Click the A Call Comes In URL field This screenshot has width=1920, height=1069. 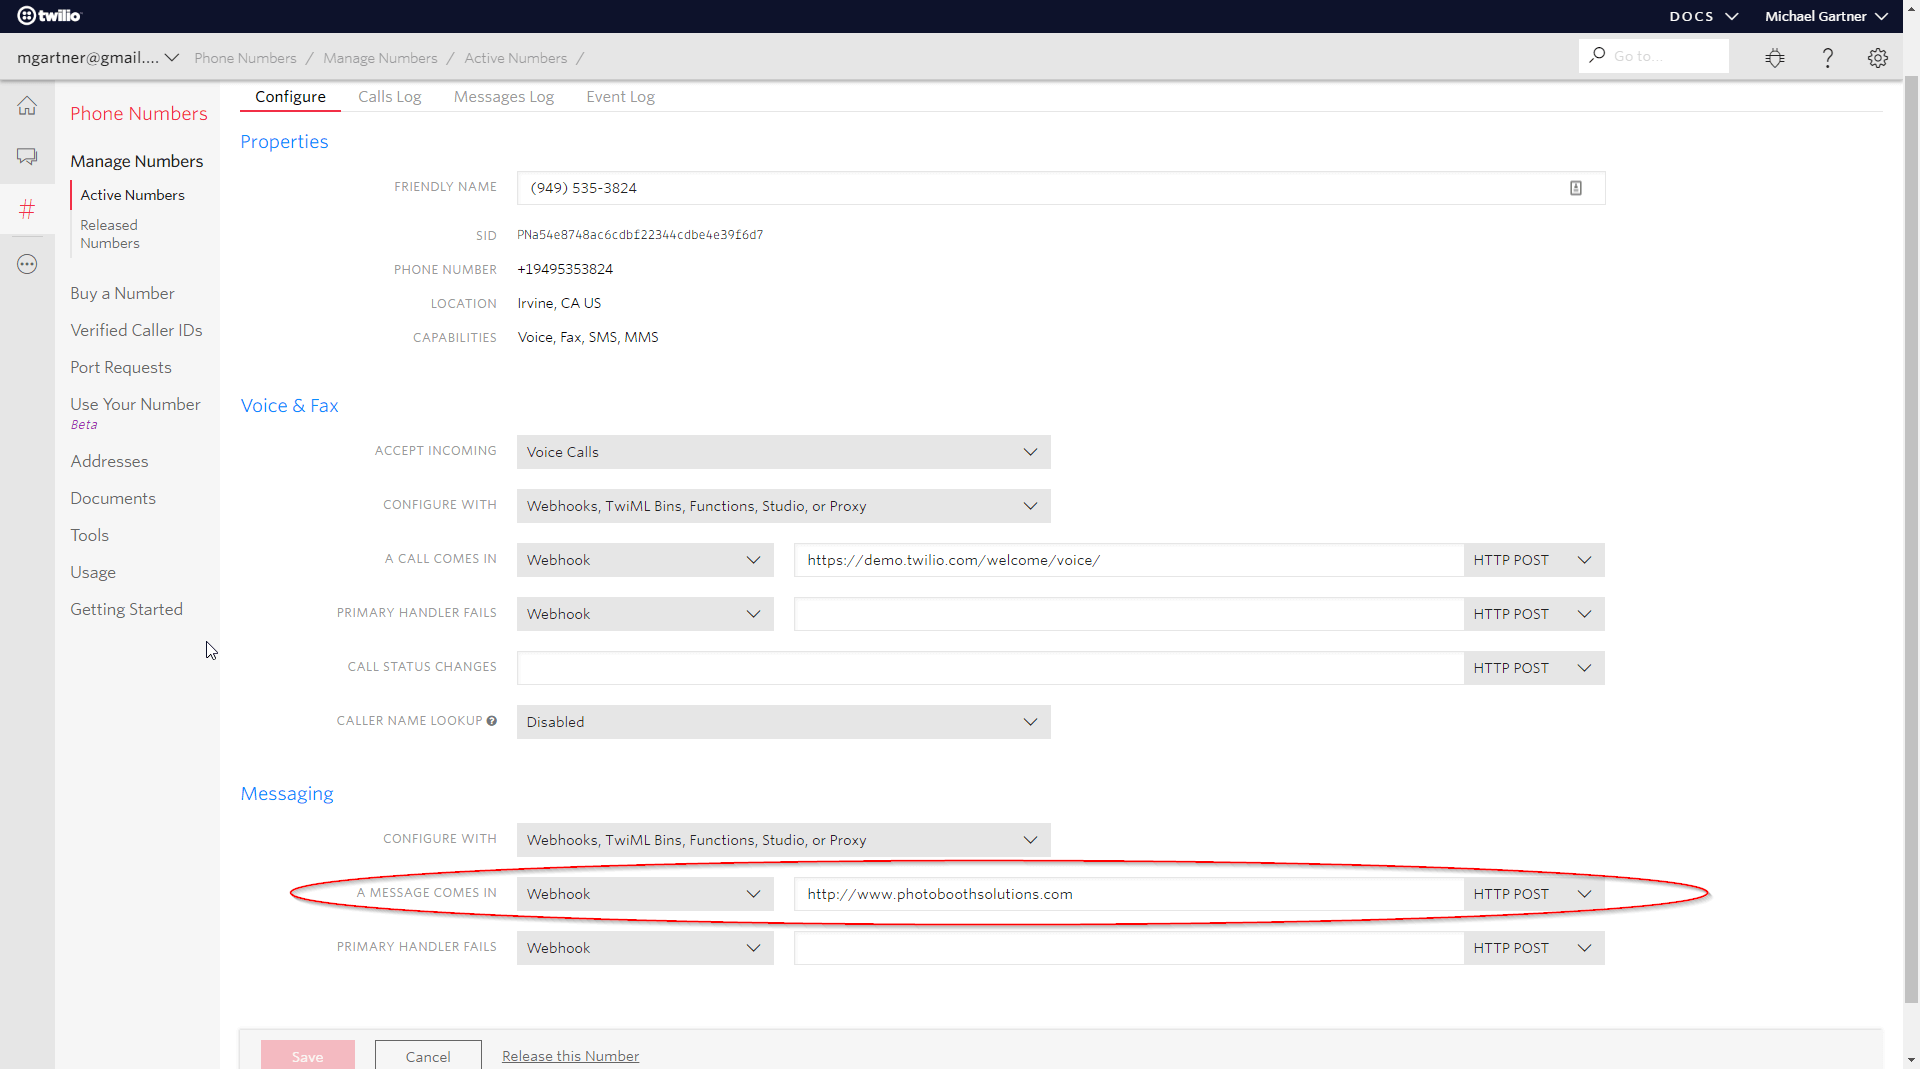click(x=1129, y=560)
